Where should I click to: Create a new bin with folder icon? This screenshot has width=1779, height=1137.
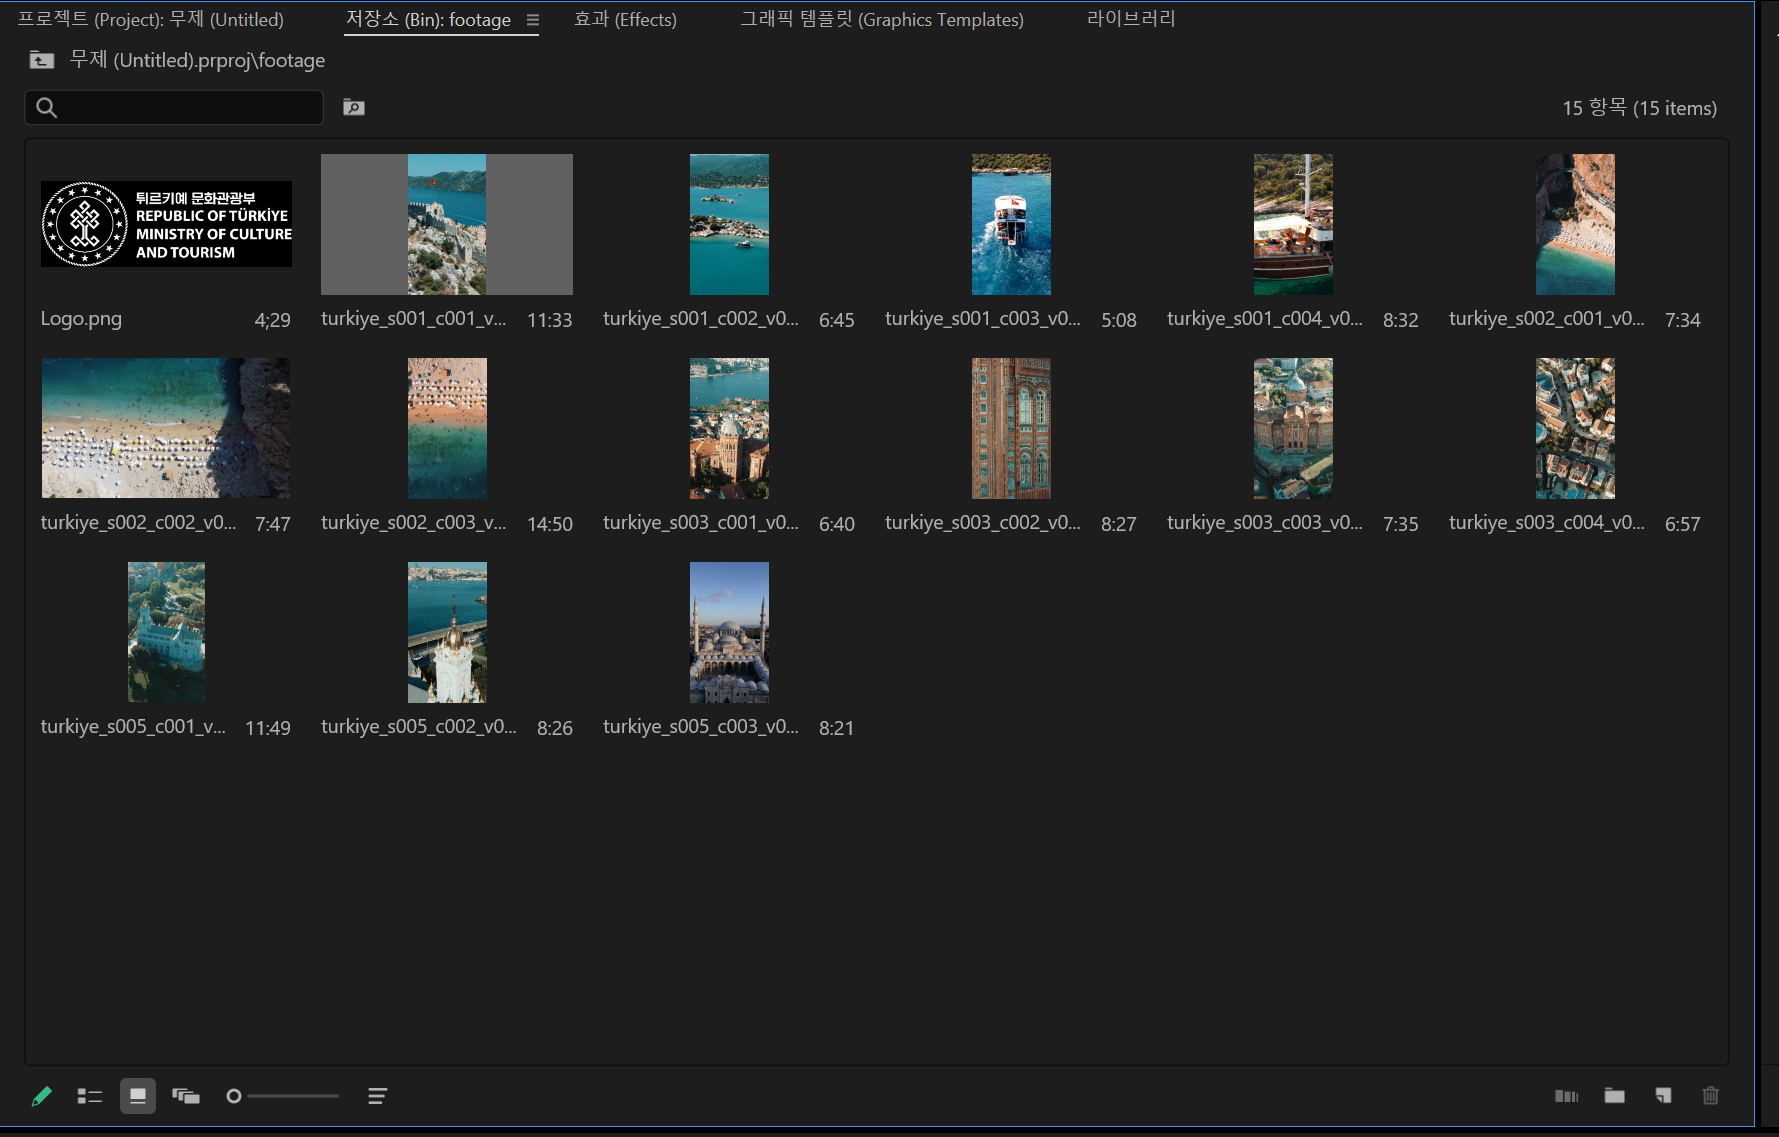[x=1614, y=1096]
